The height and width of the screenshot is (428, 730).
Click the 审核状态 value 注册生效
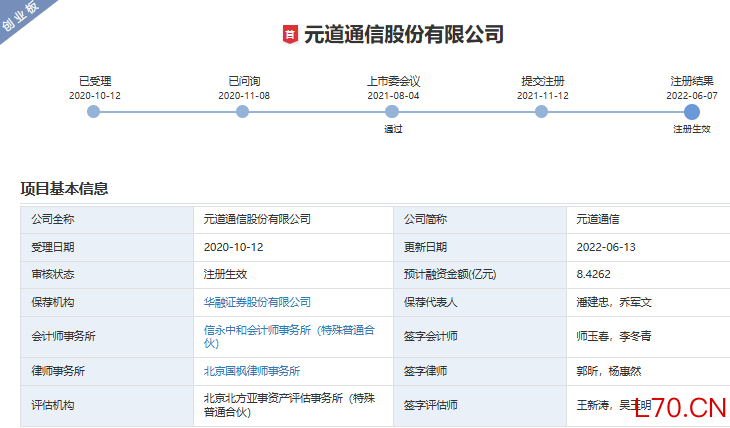point(225,274)
